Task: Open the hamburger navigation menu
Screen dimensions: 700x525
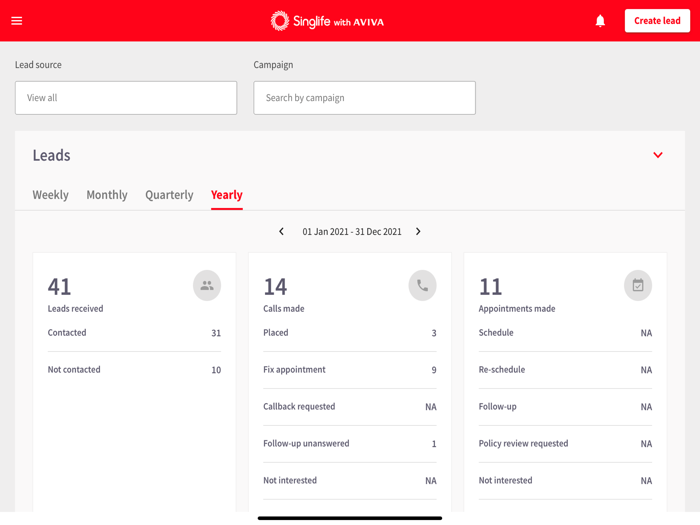Action: (17, 21)
